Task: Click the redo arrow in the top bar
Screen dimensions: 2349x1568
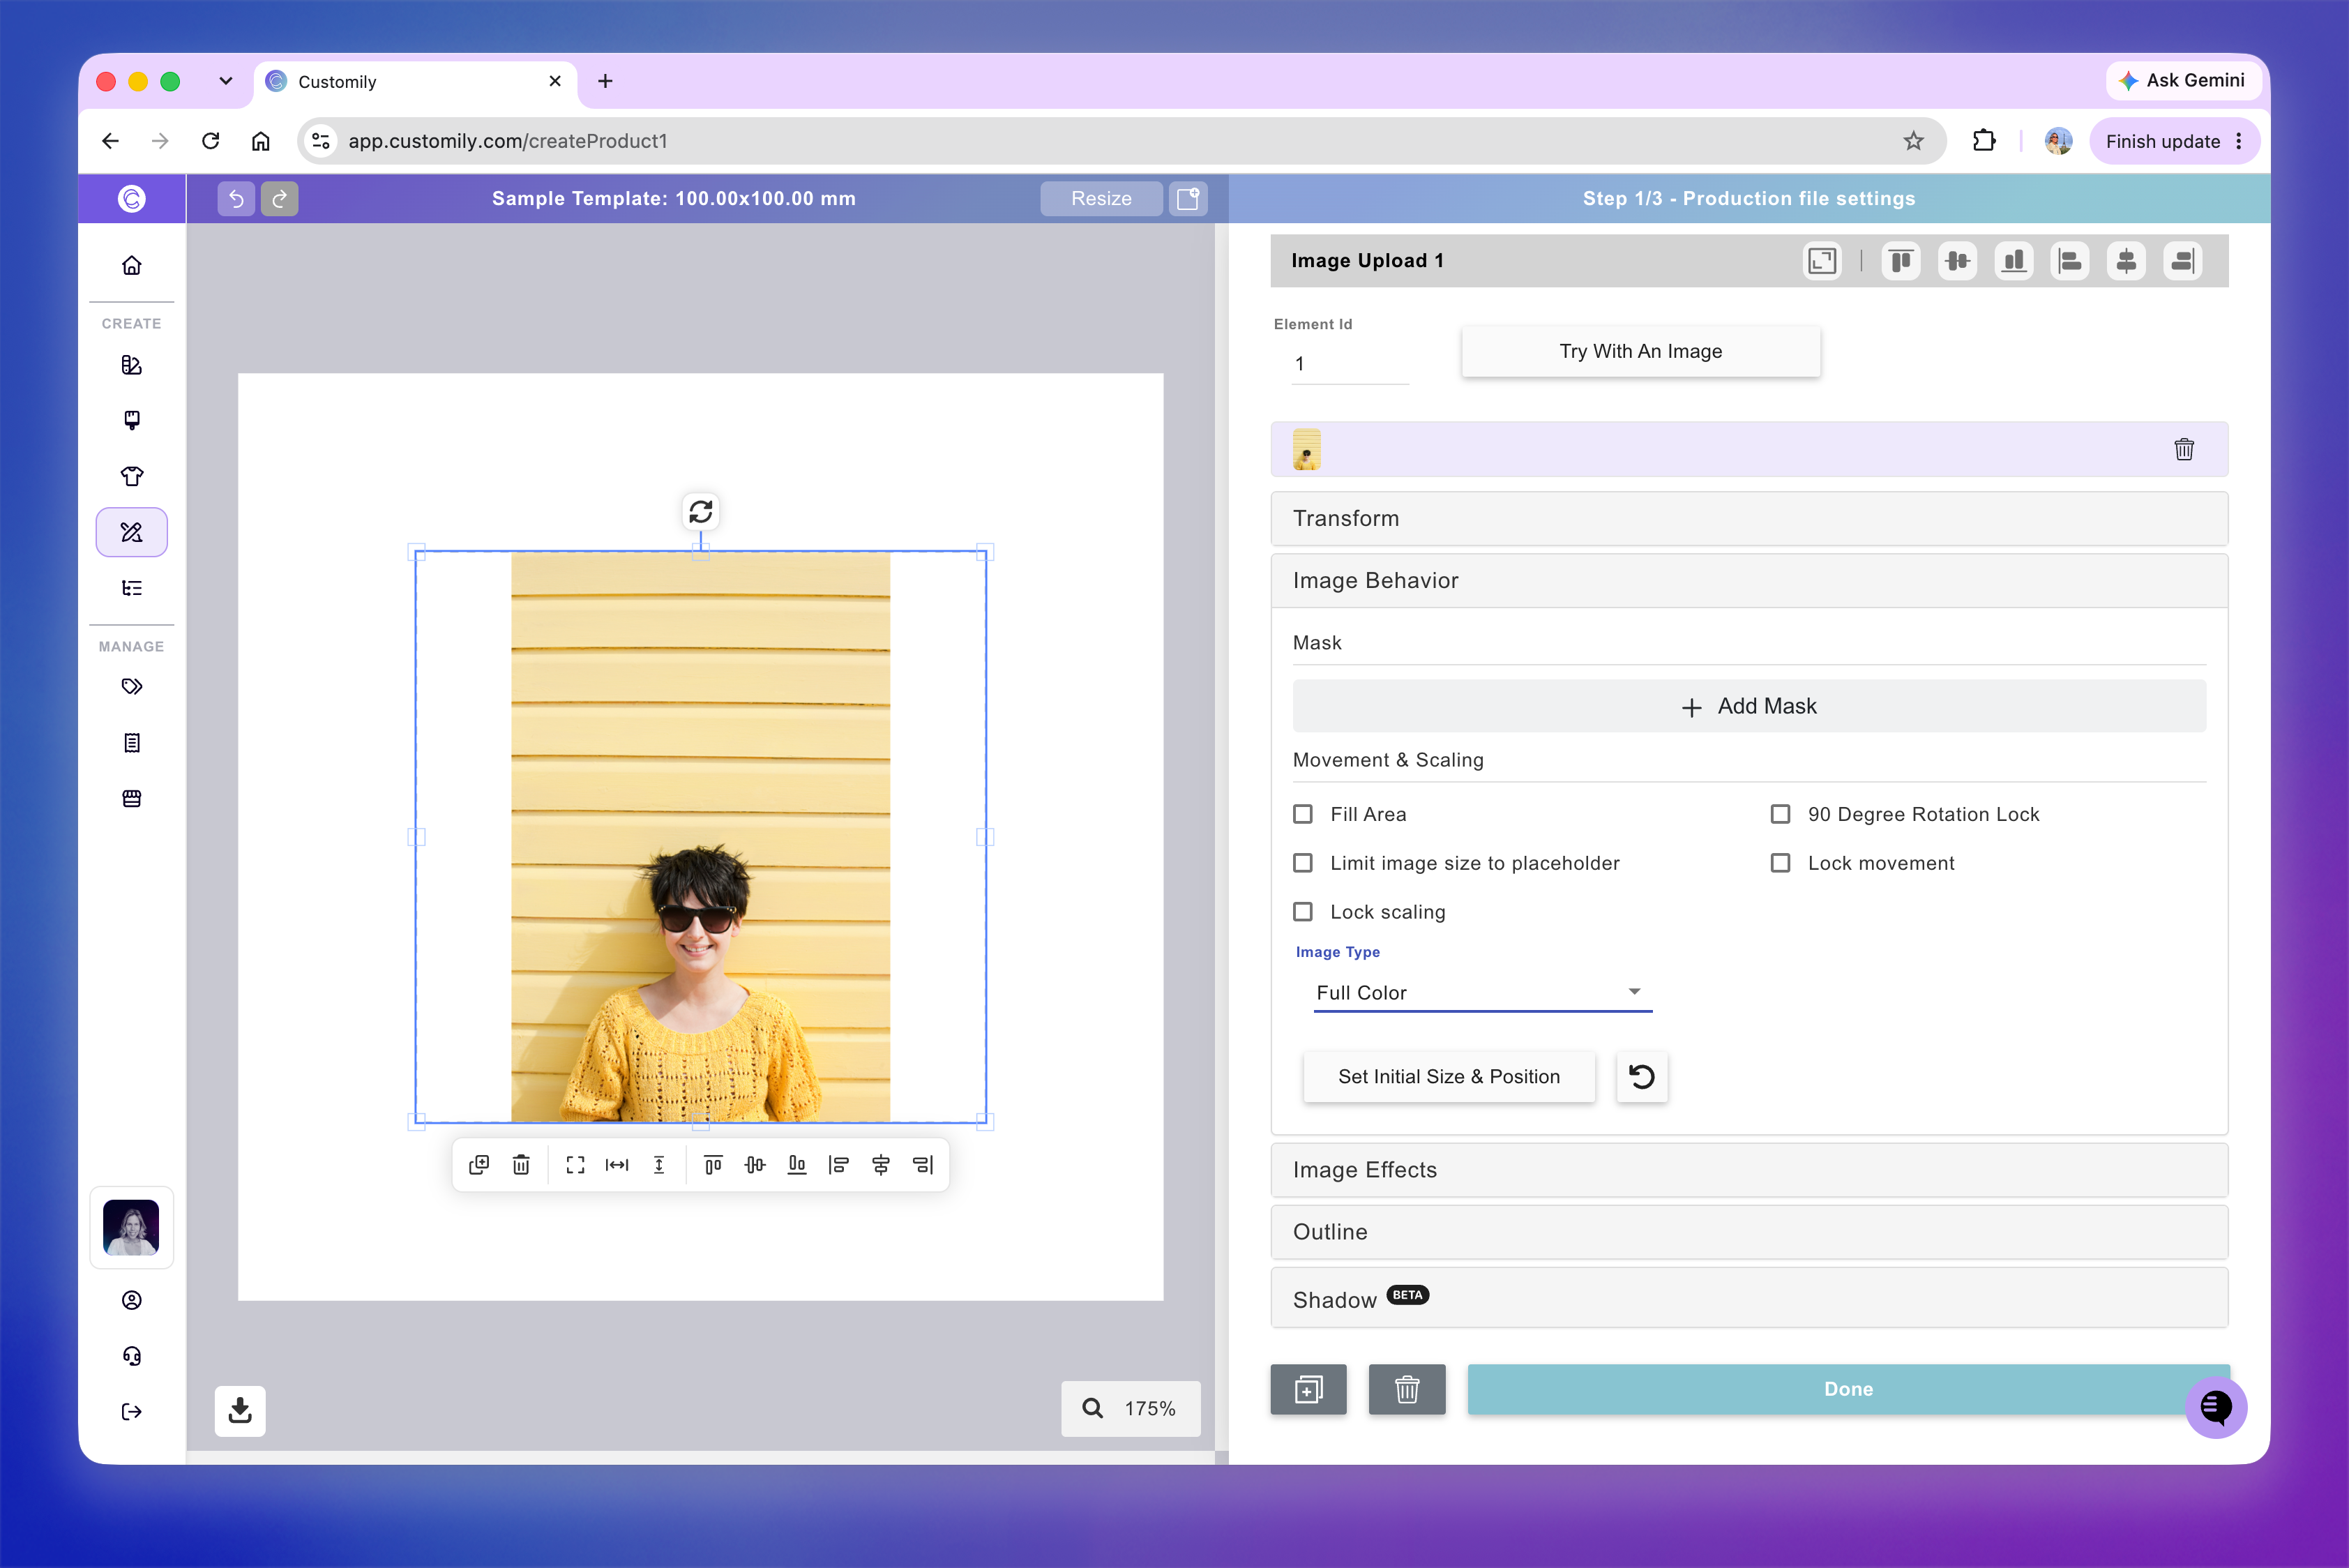Action: pyautogui.click(x=280, y=198)
